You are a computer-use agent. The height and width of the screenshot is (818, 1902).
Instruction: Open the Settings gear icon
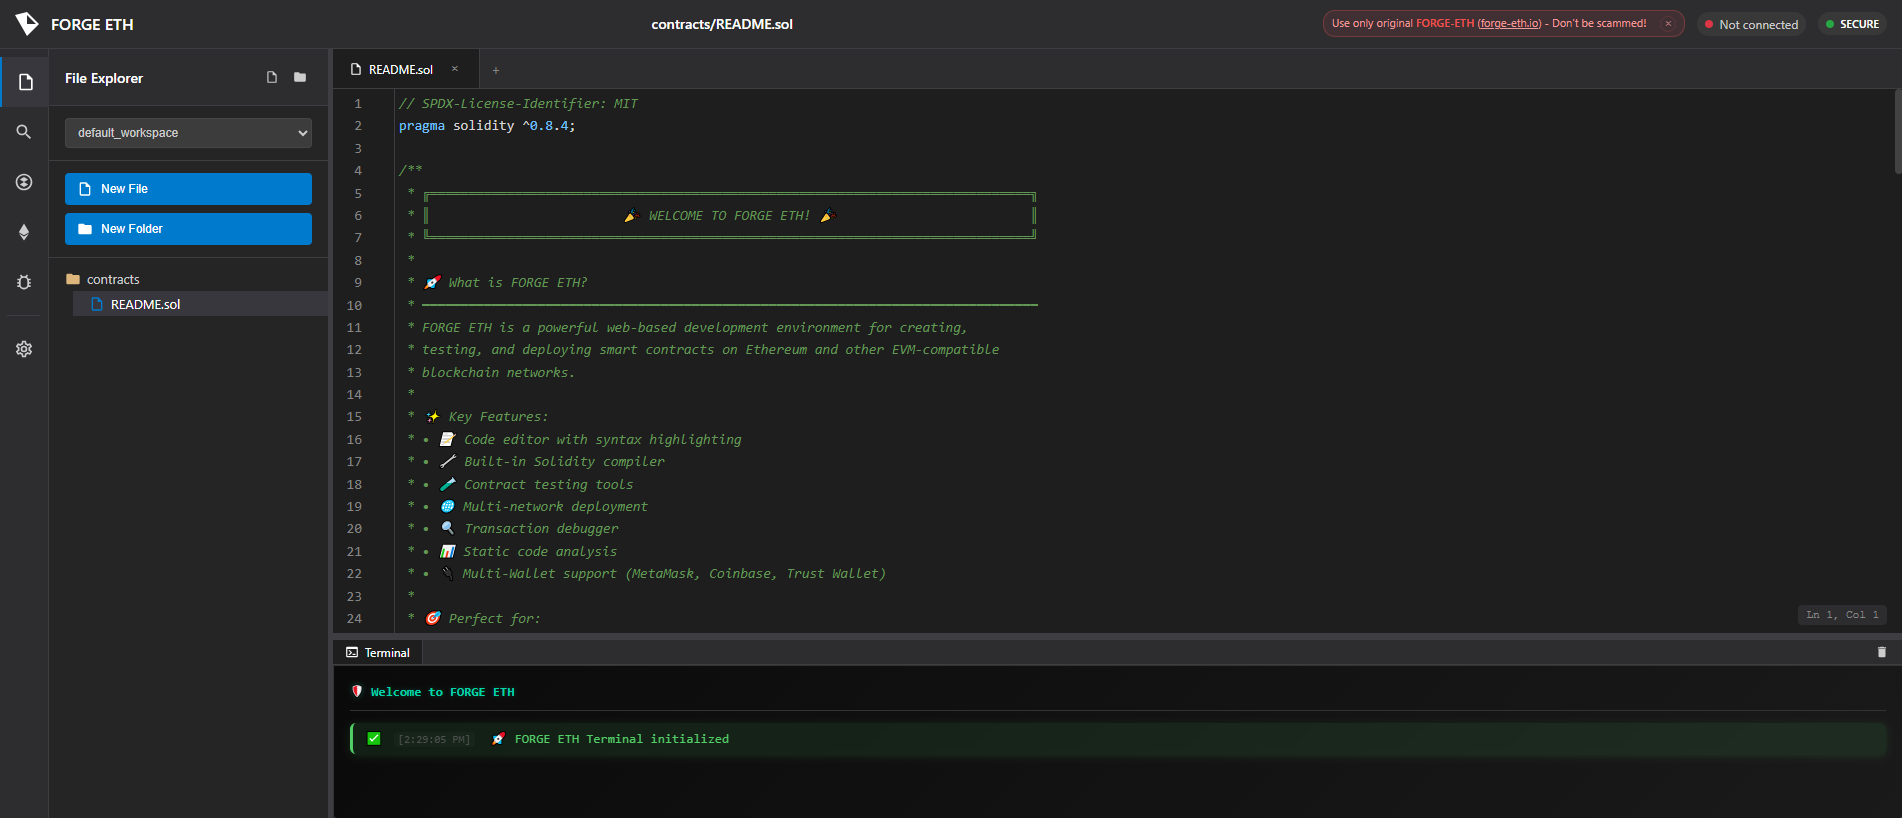pos(24,349)
